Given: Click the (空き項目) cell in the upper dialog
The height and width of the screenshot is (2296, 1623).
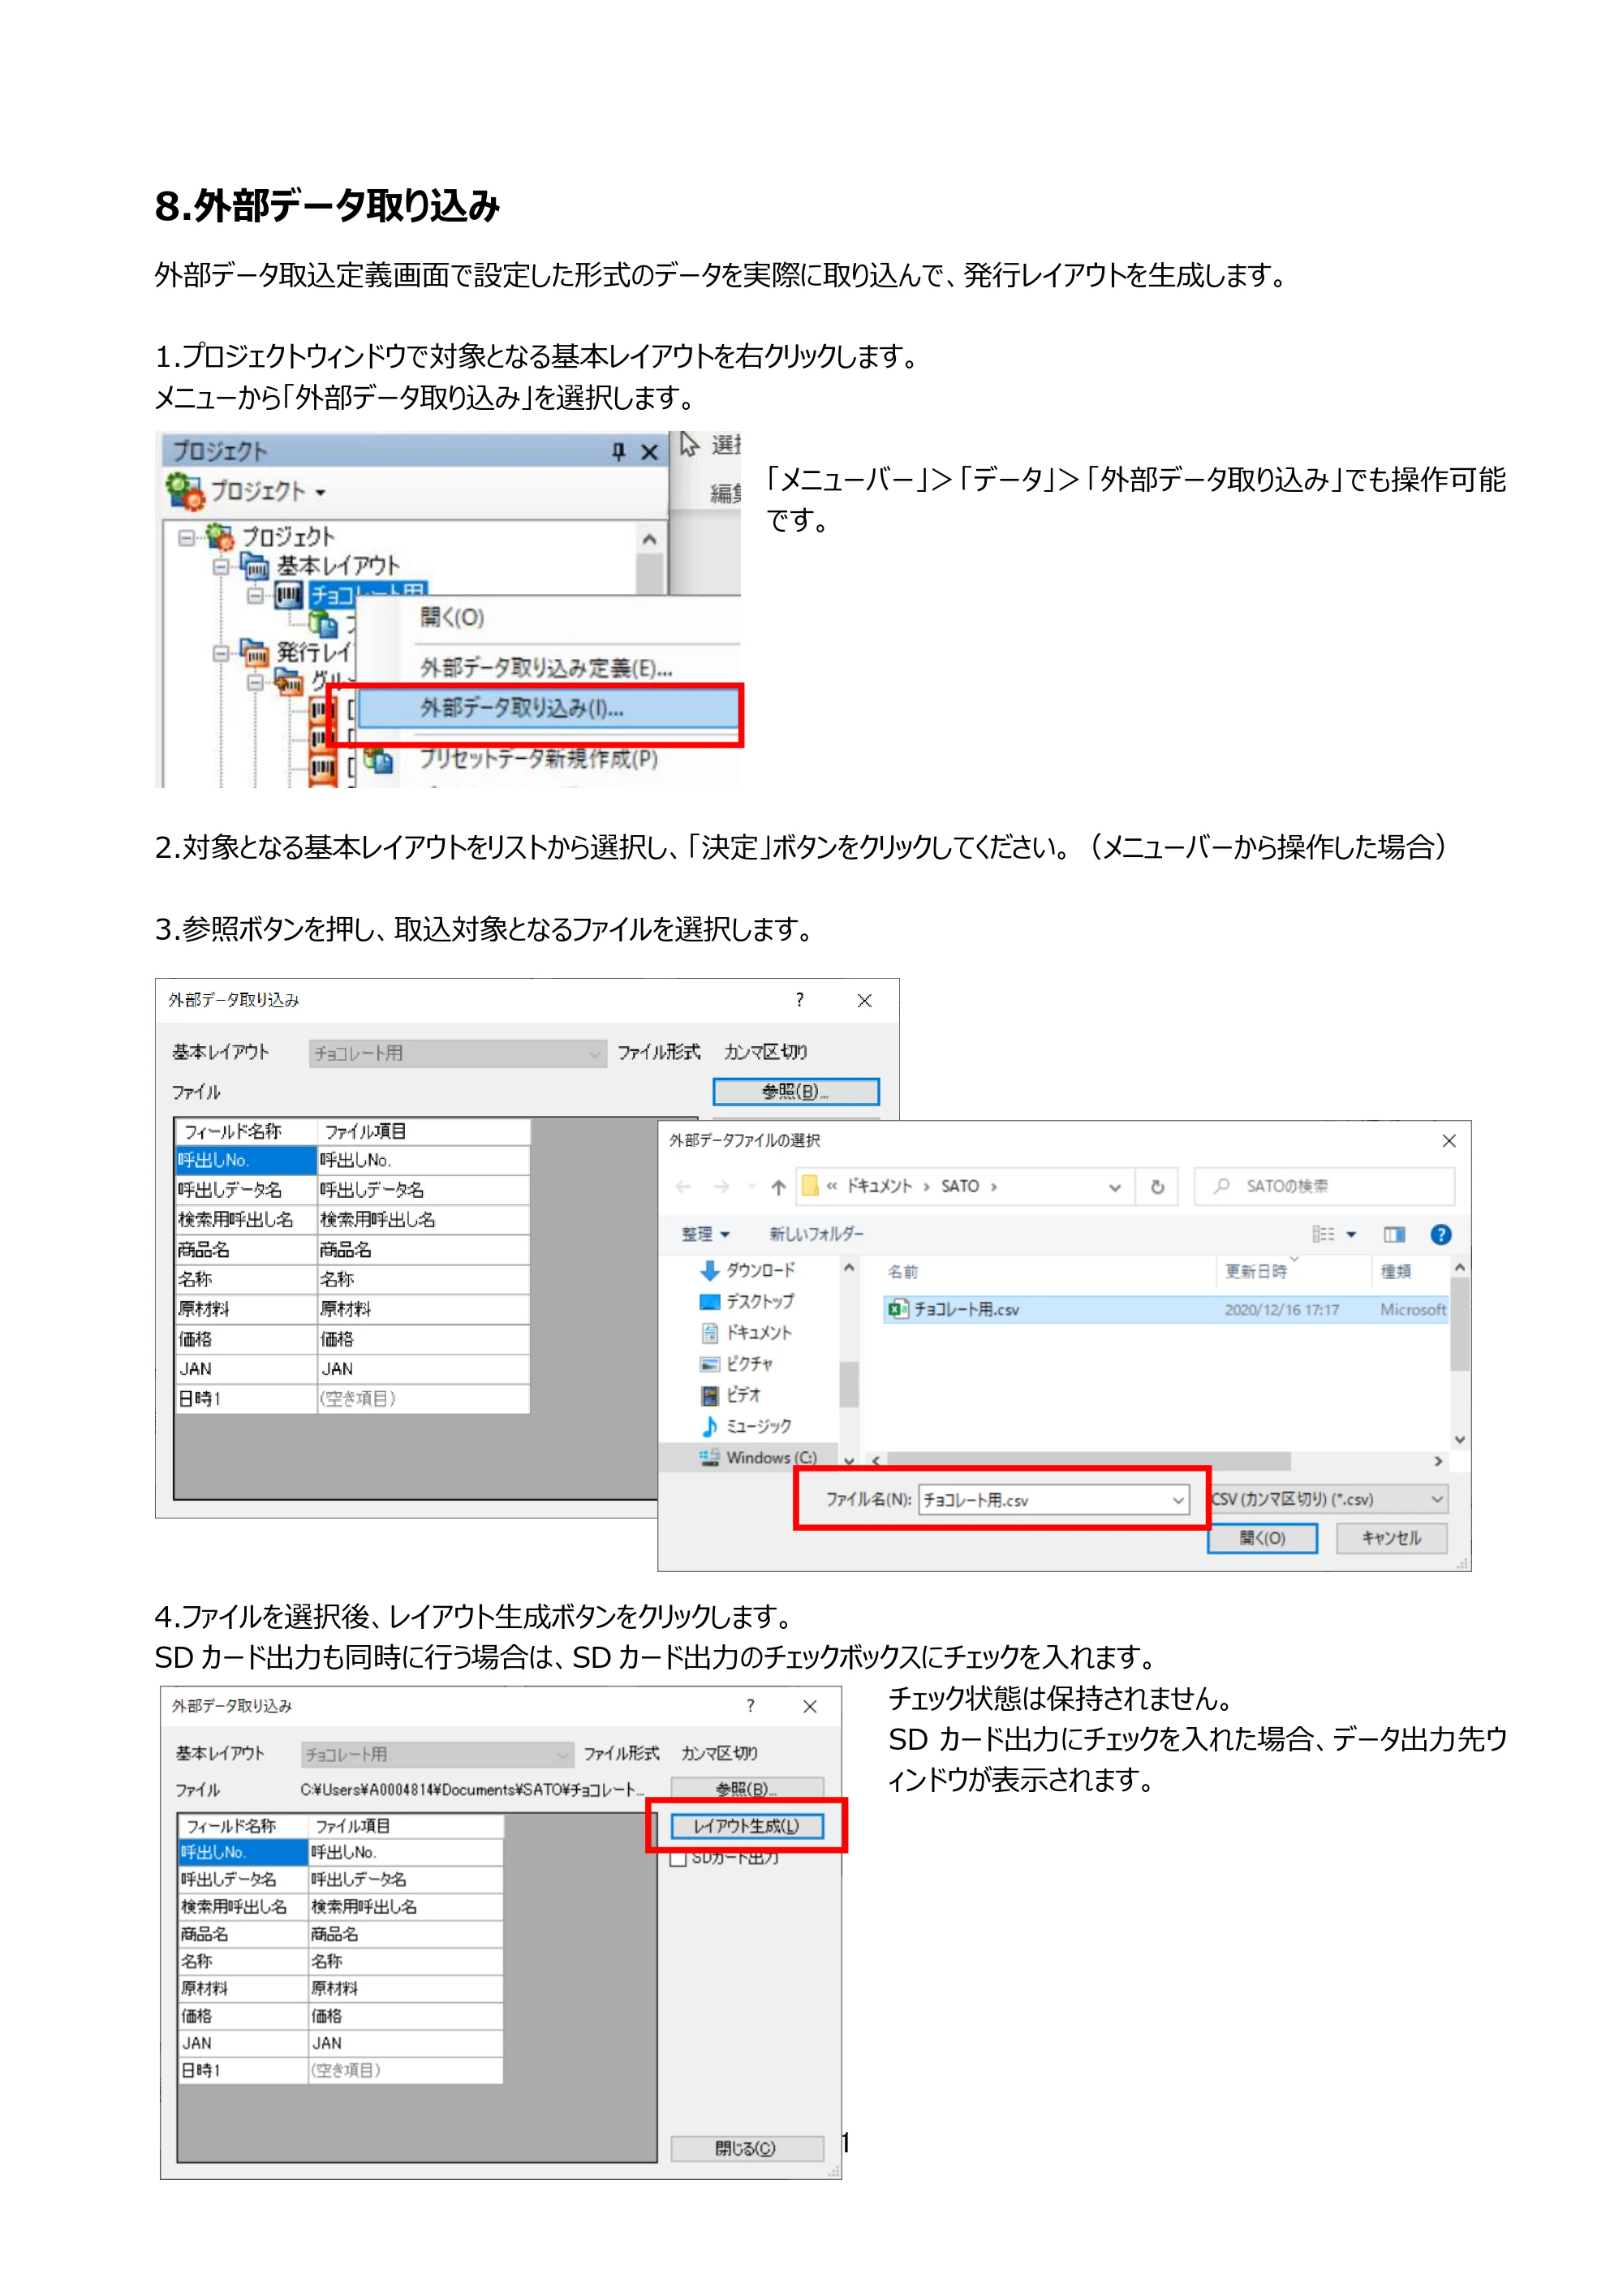Looking at the screenshot, I should pos(422,1398).
